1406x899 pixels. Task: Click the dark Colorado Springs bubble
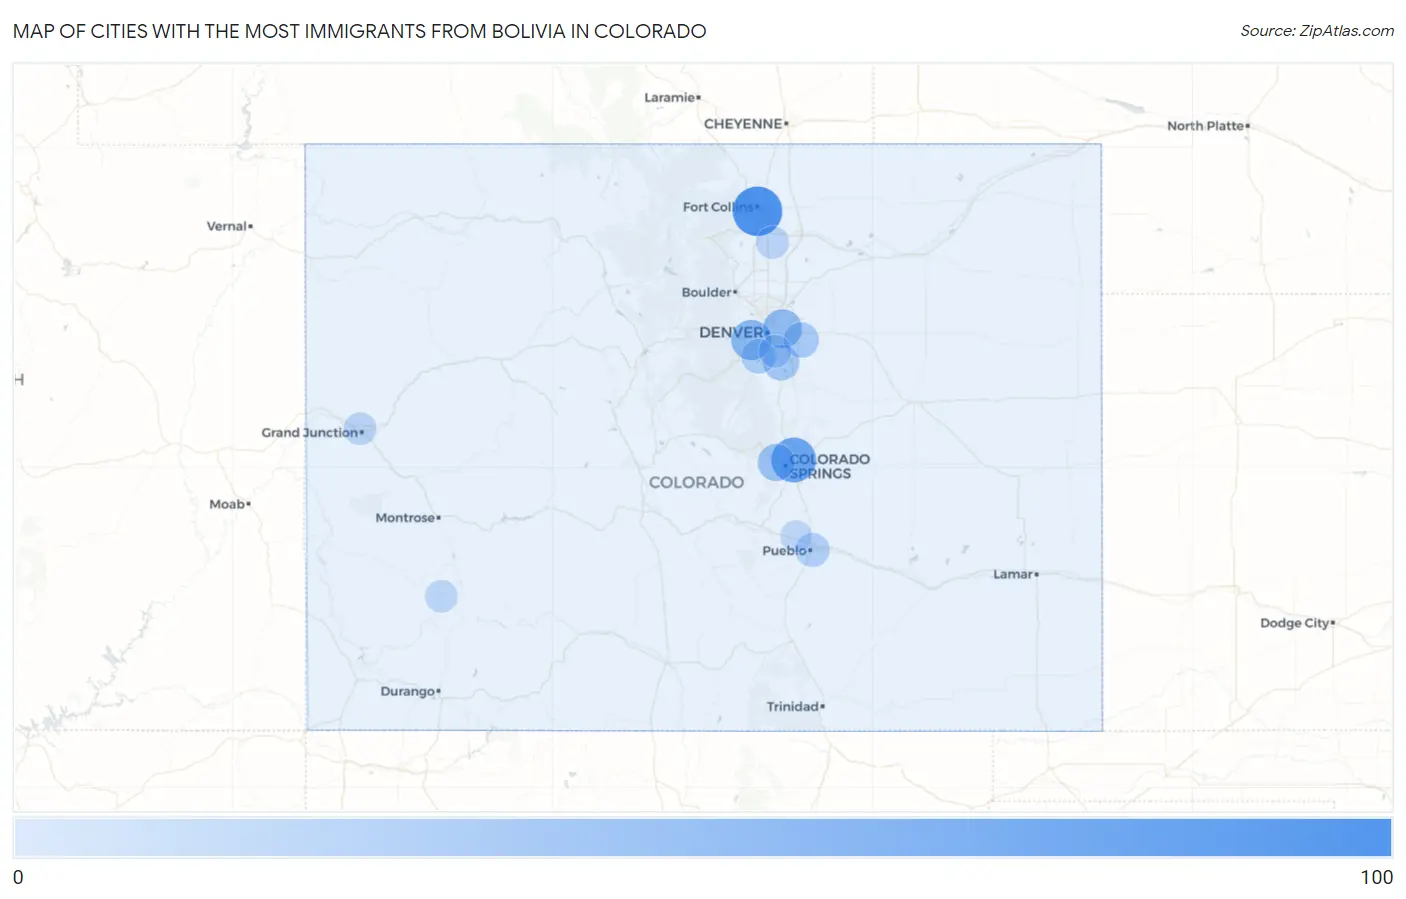(793, 459)
